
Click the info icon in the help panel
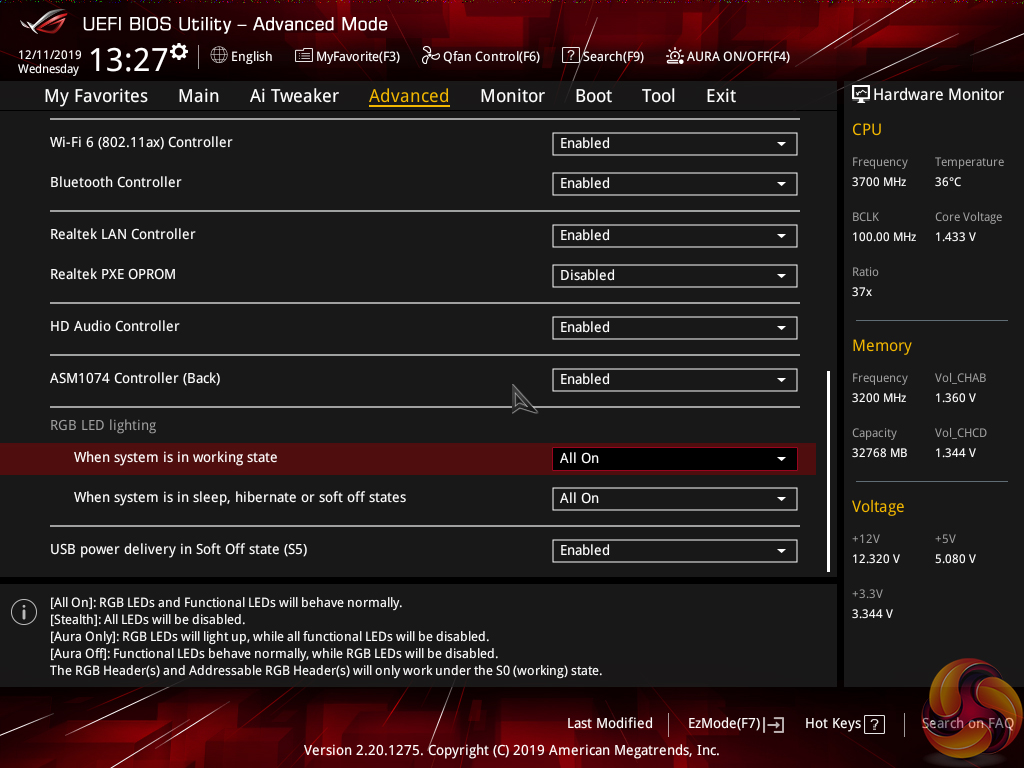23,612
